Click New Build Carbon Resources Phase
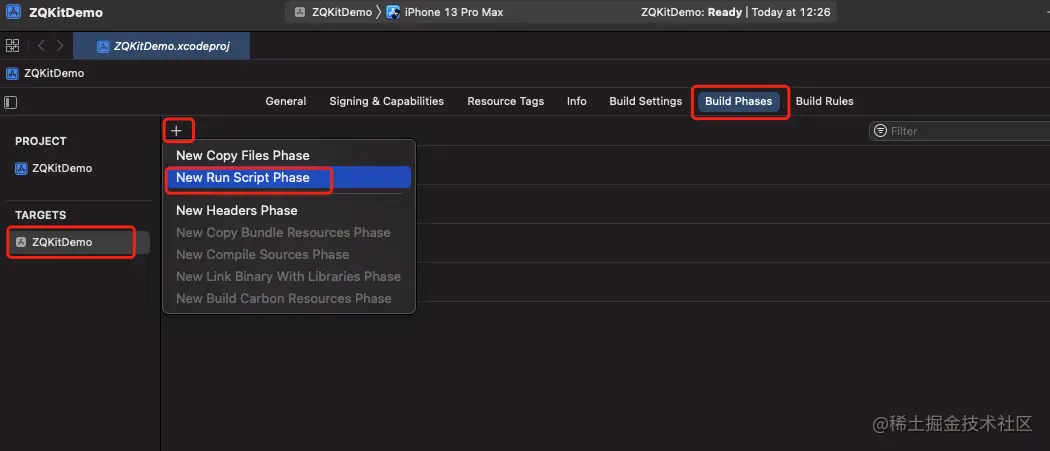This screenshot has height=451, width=1050. pos(284,299)
